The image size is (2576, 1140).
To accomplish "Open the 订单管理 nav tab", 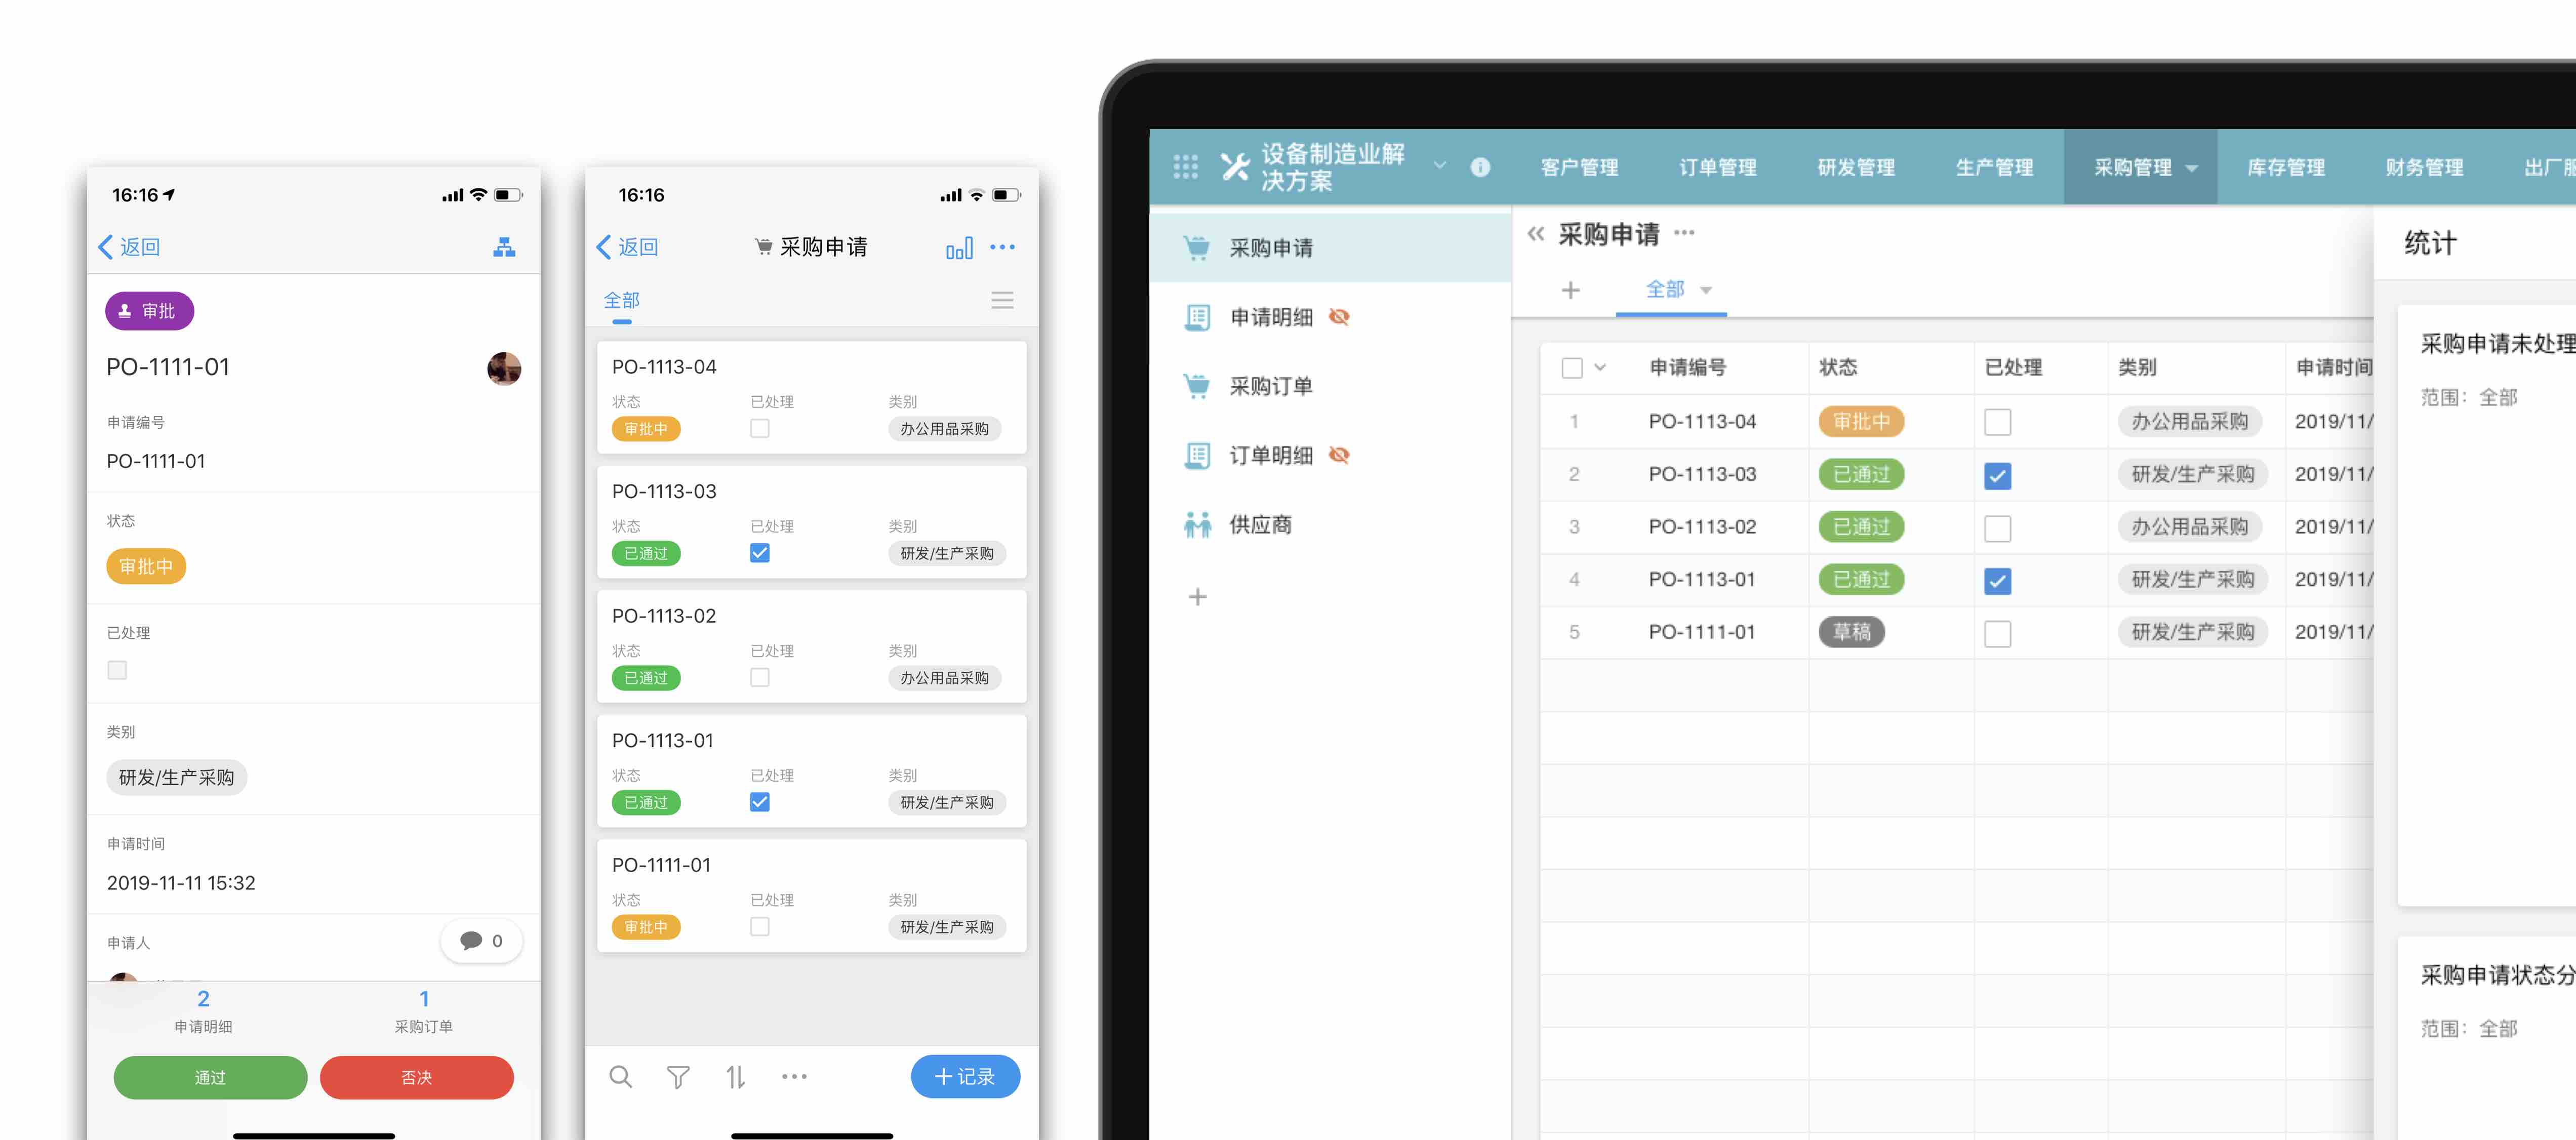I will coord(1717,167).
